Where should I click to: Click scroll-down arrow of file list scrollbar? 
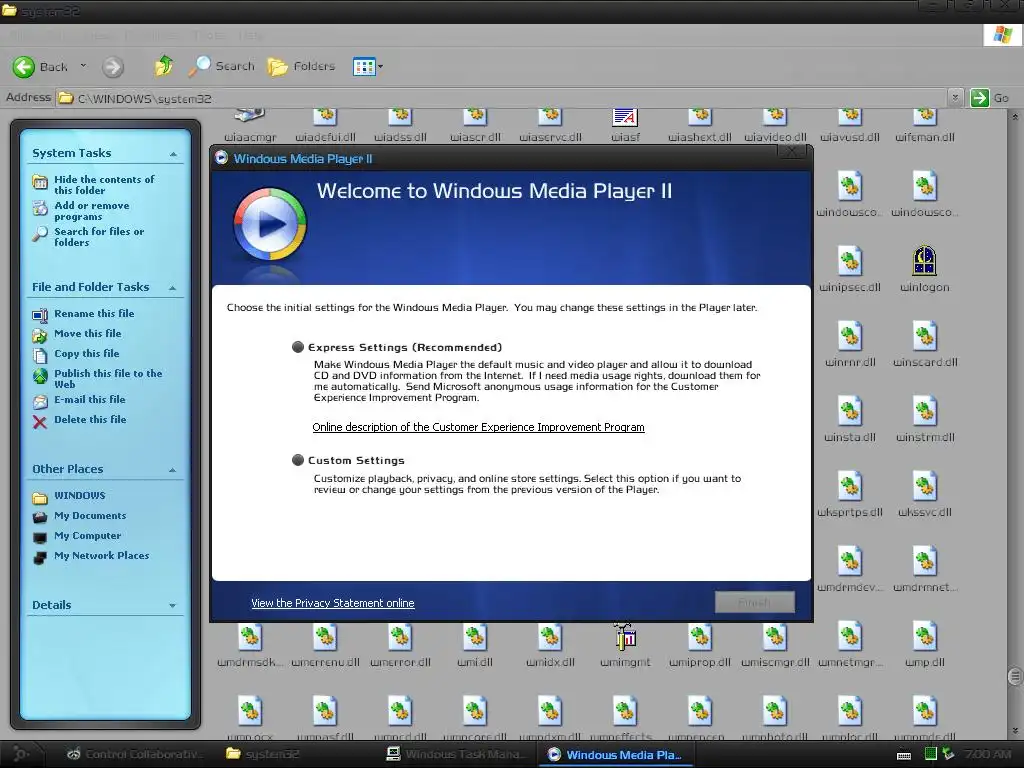click(x=1015, y=730)
